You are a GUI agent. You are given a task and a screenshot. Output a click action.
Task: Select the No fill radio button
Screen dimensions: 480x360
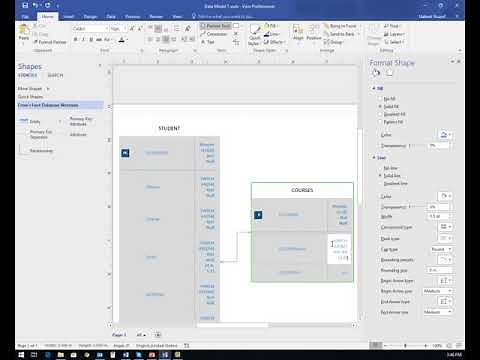pos(380,99)
